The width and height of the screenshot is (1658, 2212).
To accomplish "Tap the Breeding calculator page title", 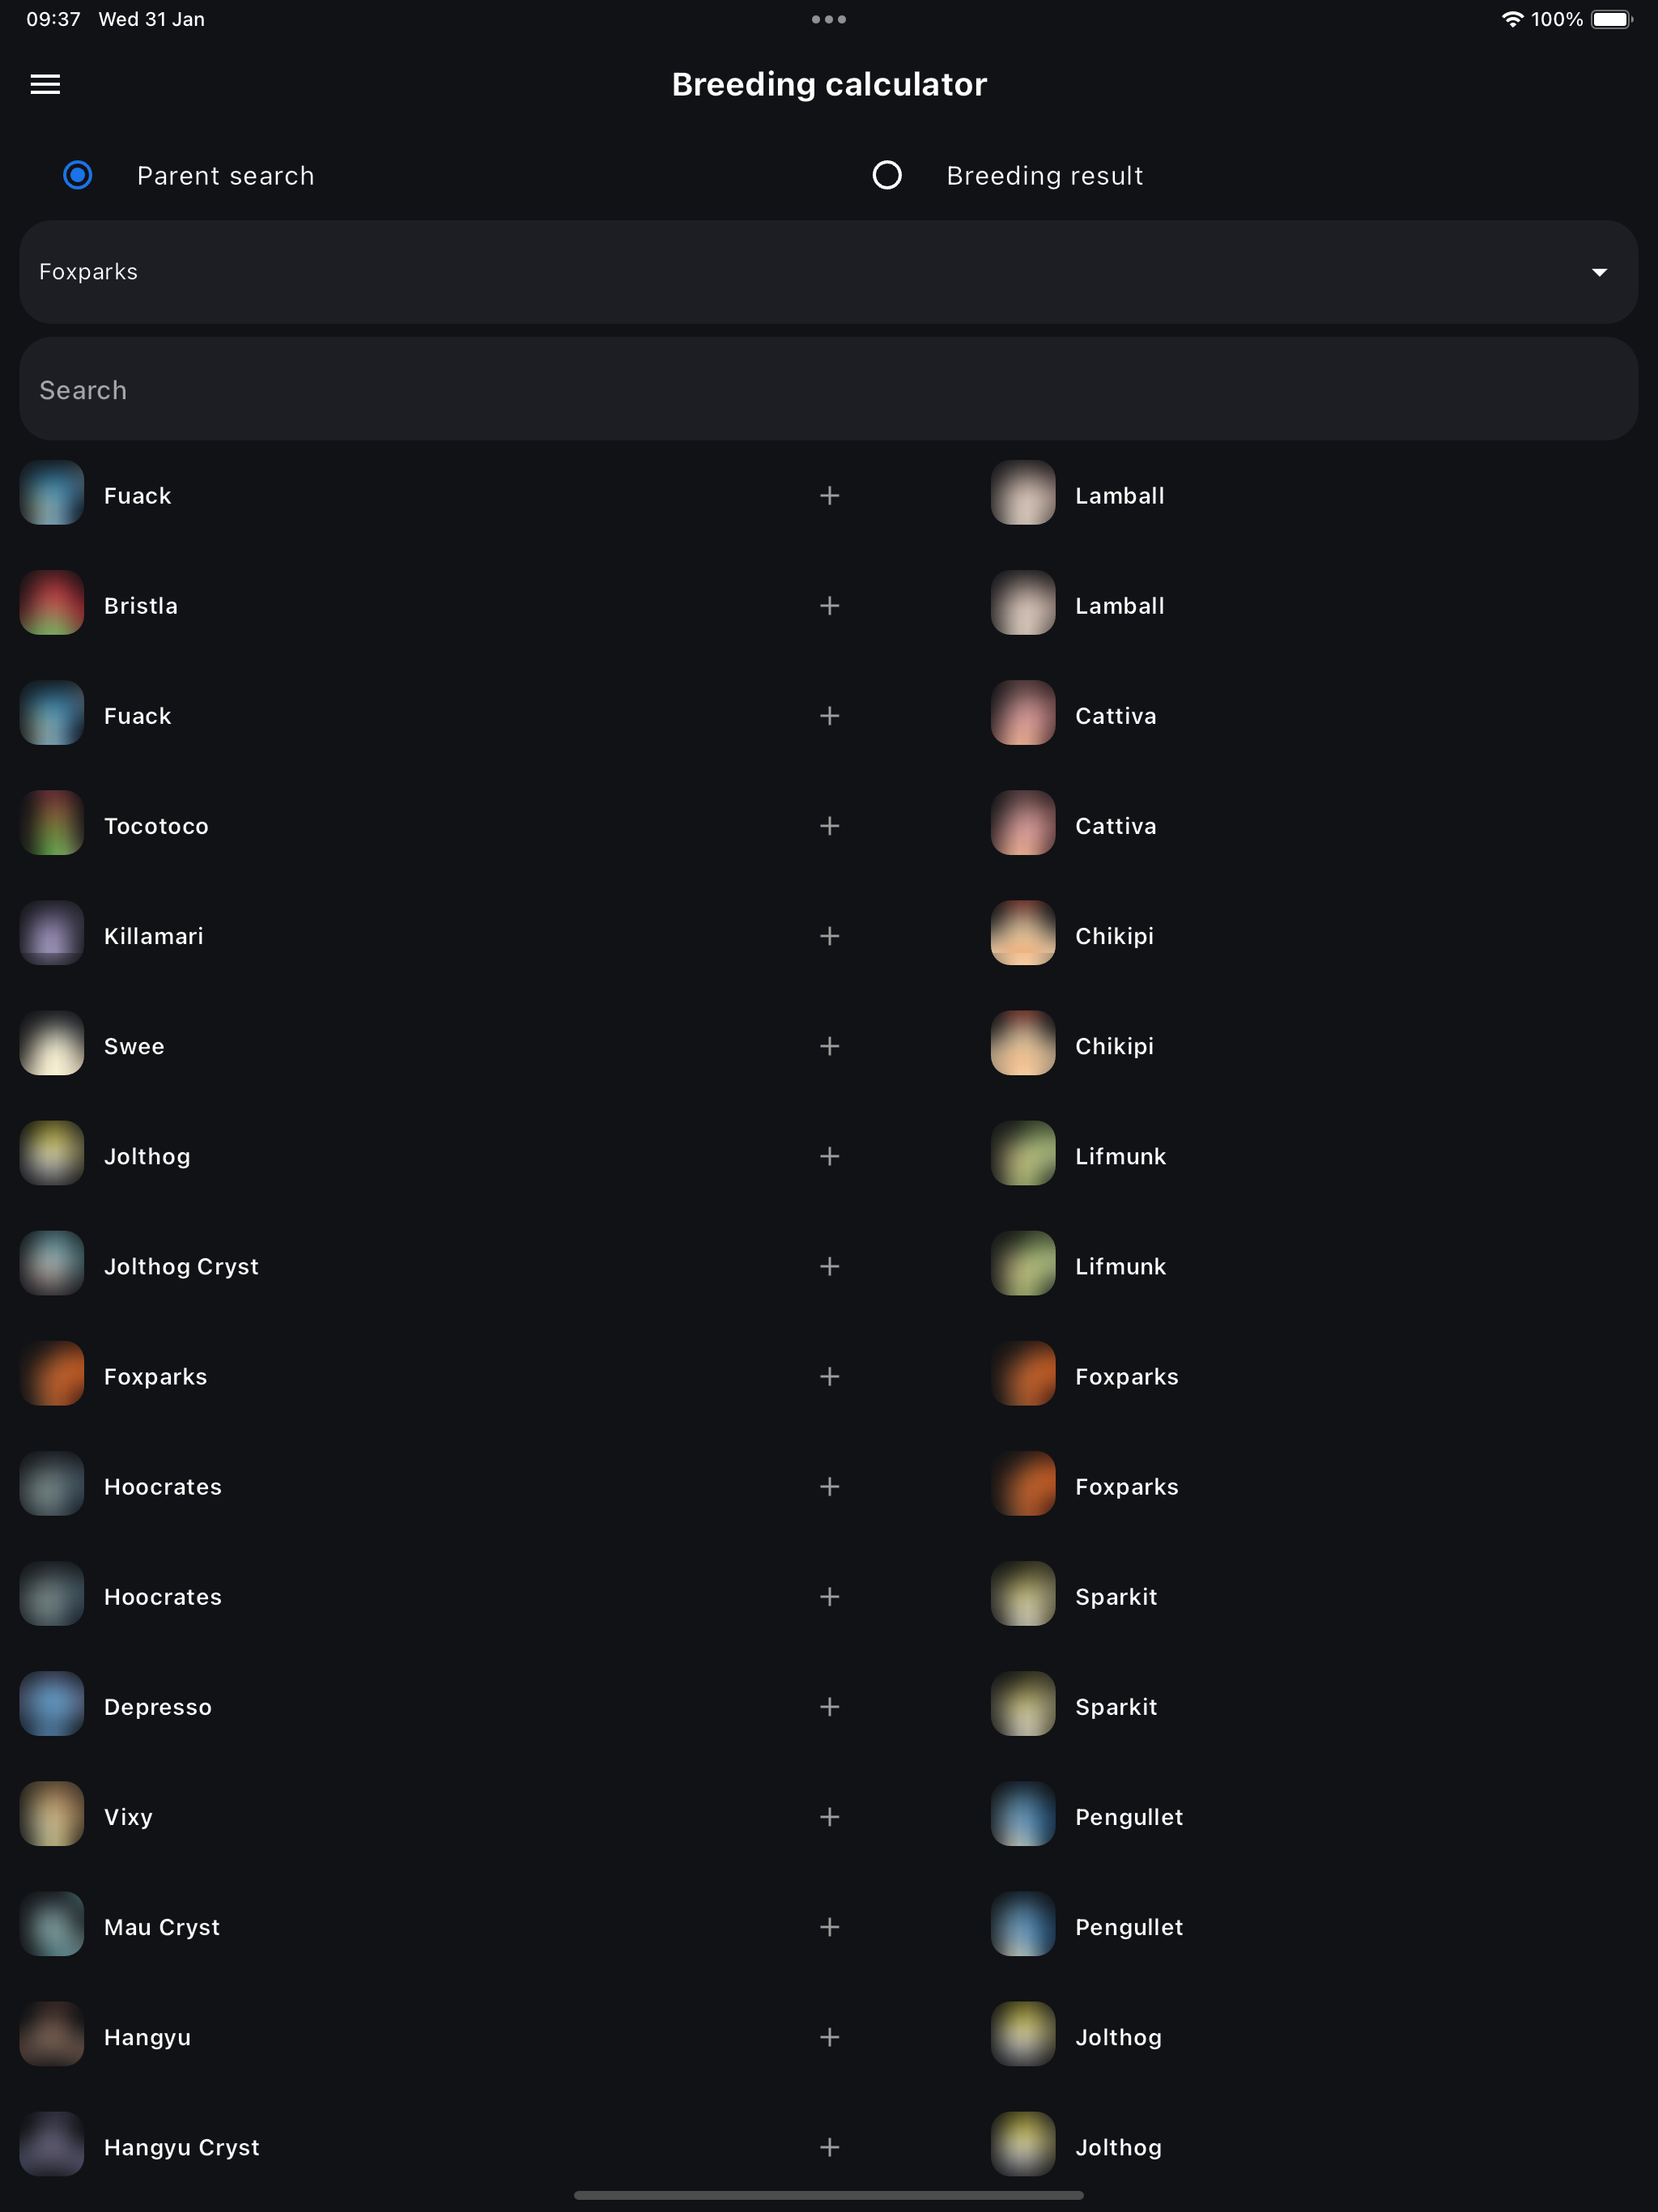I will click(829, 84).
